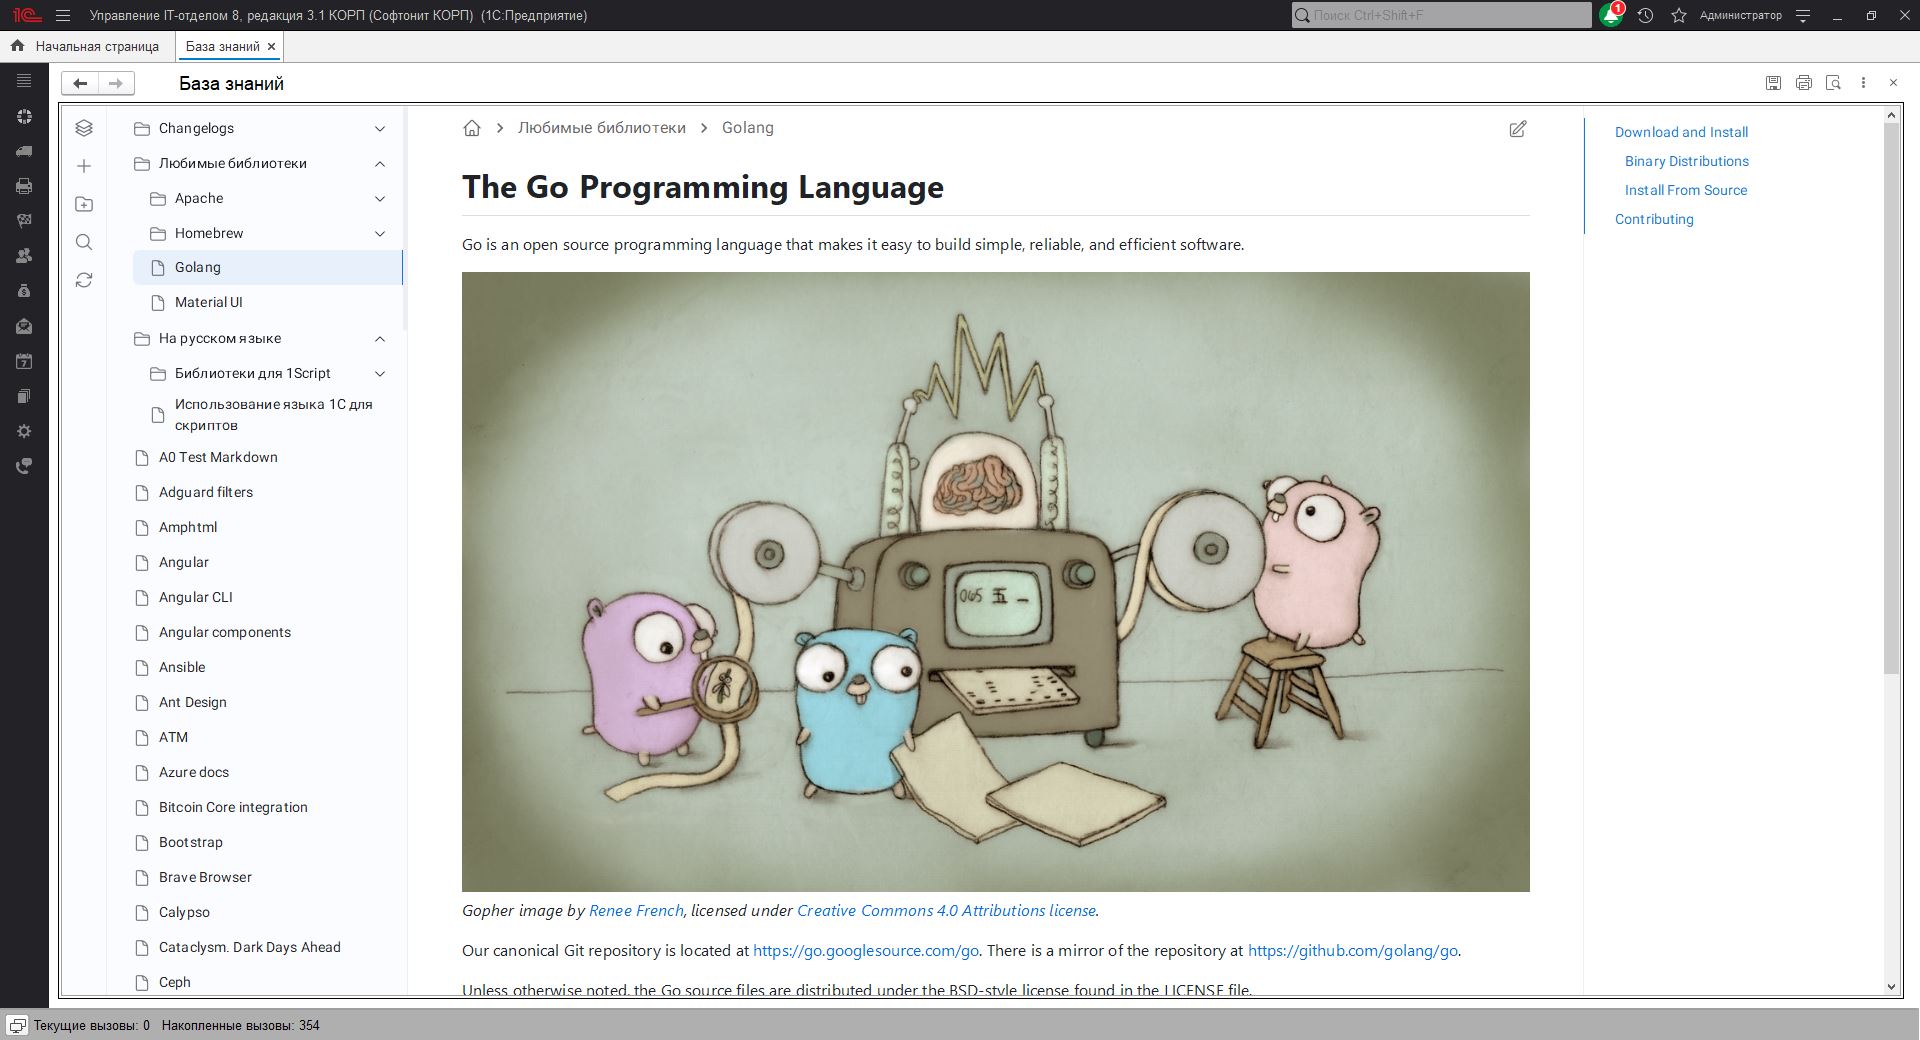The width and height of the screenshot is (1920, 1040).
Task: Jump to Install From Source section
Action: (x=1686, y=190)
